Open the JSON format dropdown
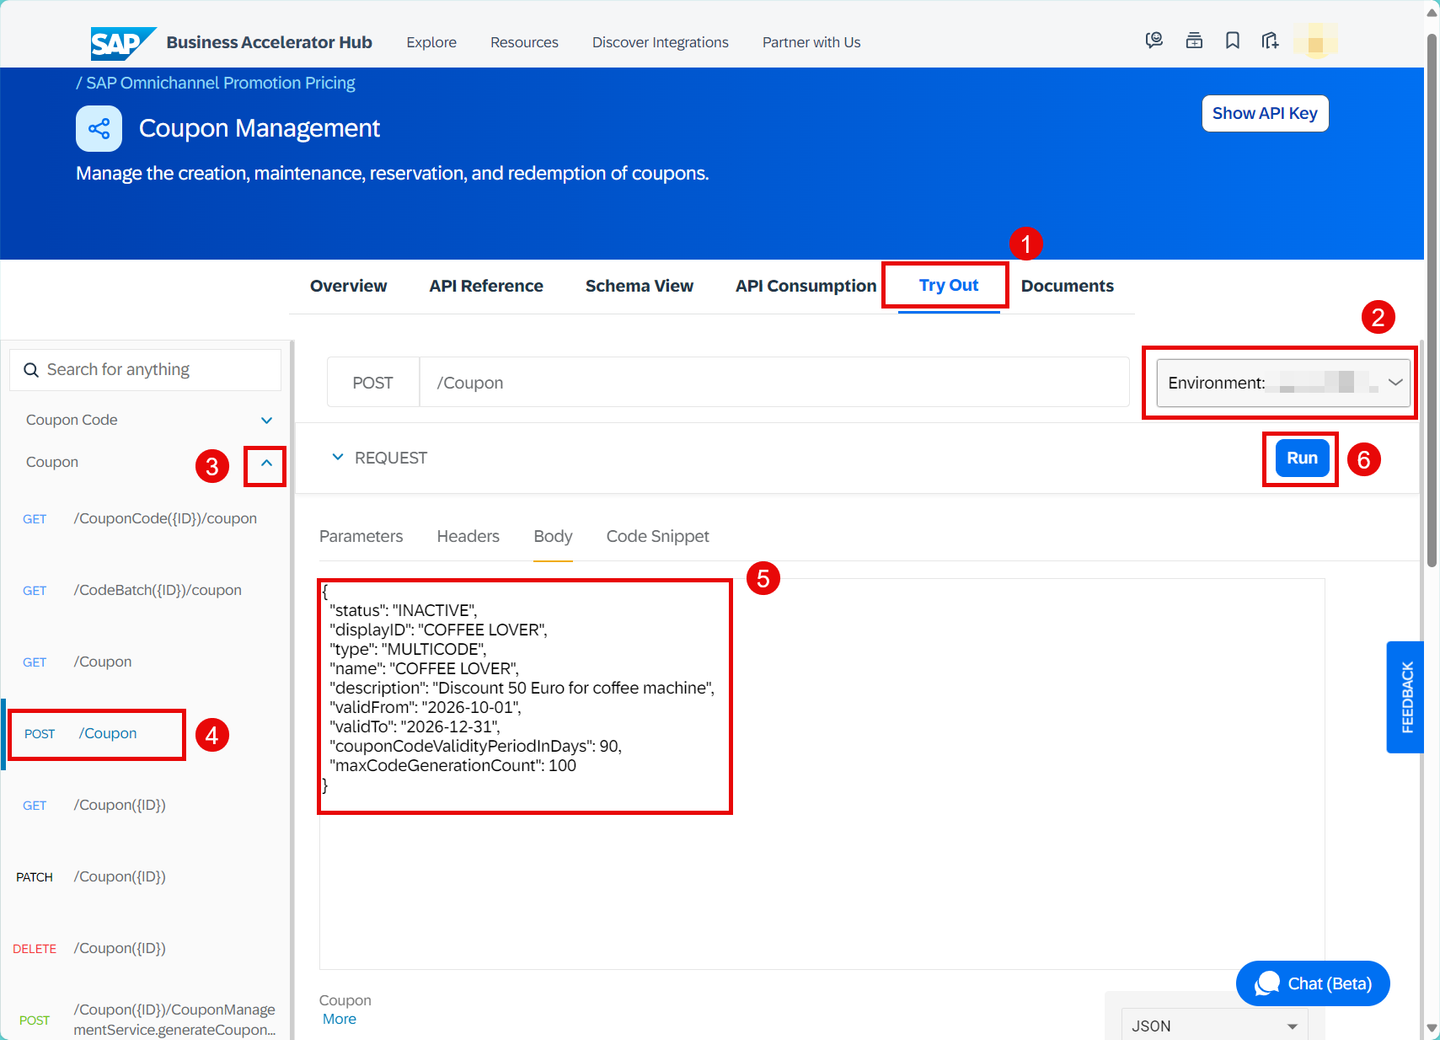 pos(1214,1025)
